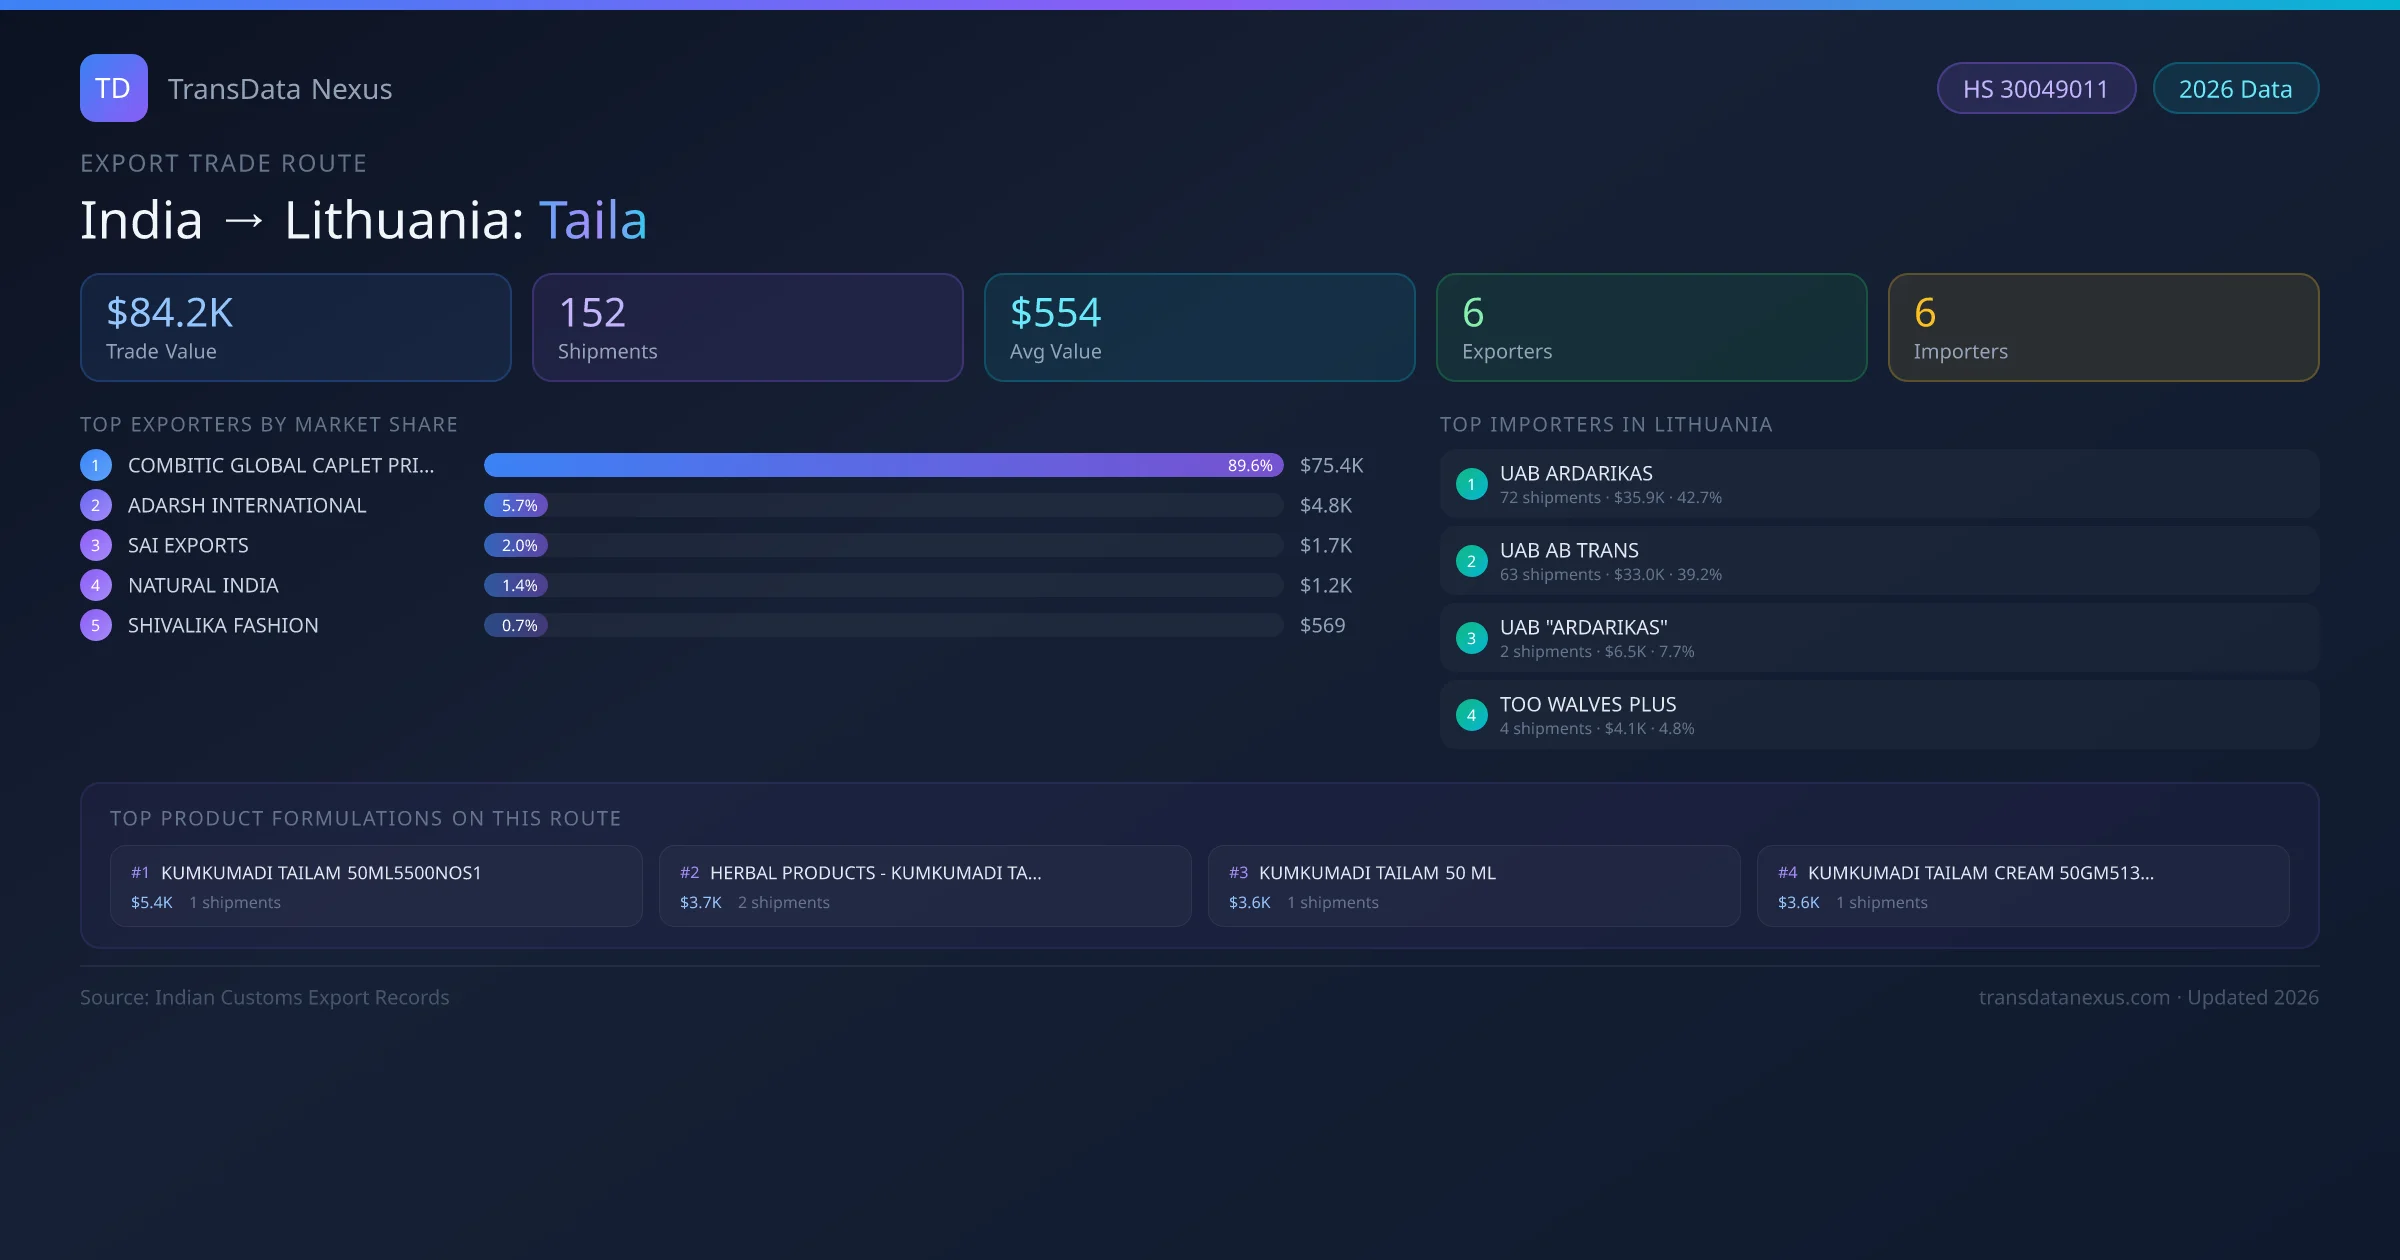
Task: Click green rank 4 badge for TOO WALVES PLUS
Action: [1471, 715]
